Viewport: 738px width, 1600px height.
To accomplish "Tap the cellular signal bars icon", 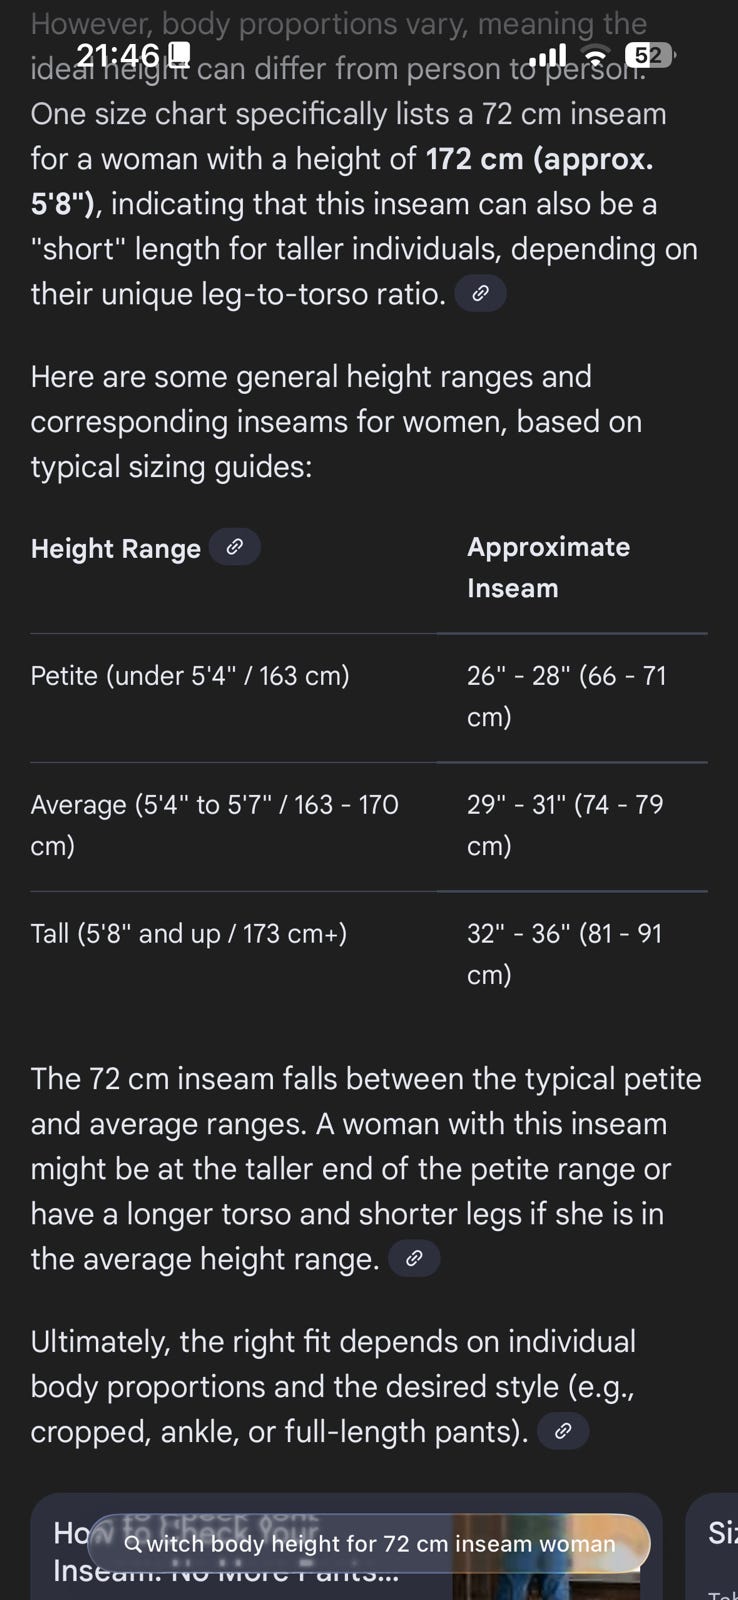I will [548, 56].
